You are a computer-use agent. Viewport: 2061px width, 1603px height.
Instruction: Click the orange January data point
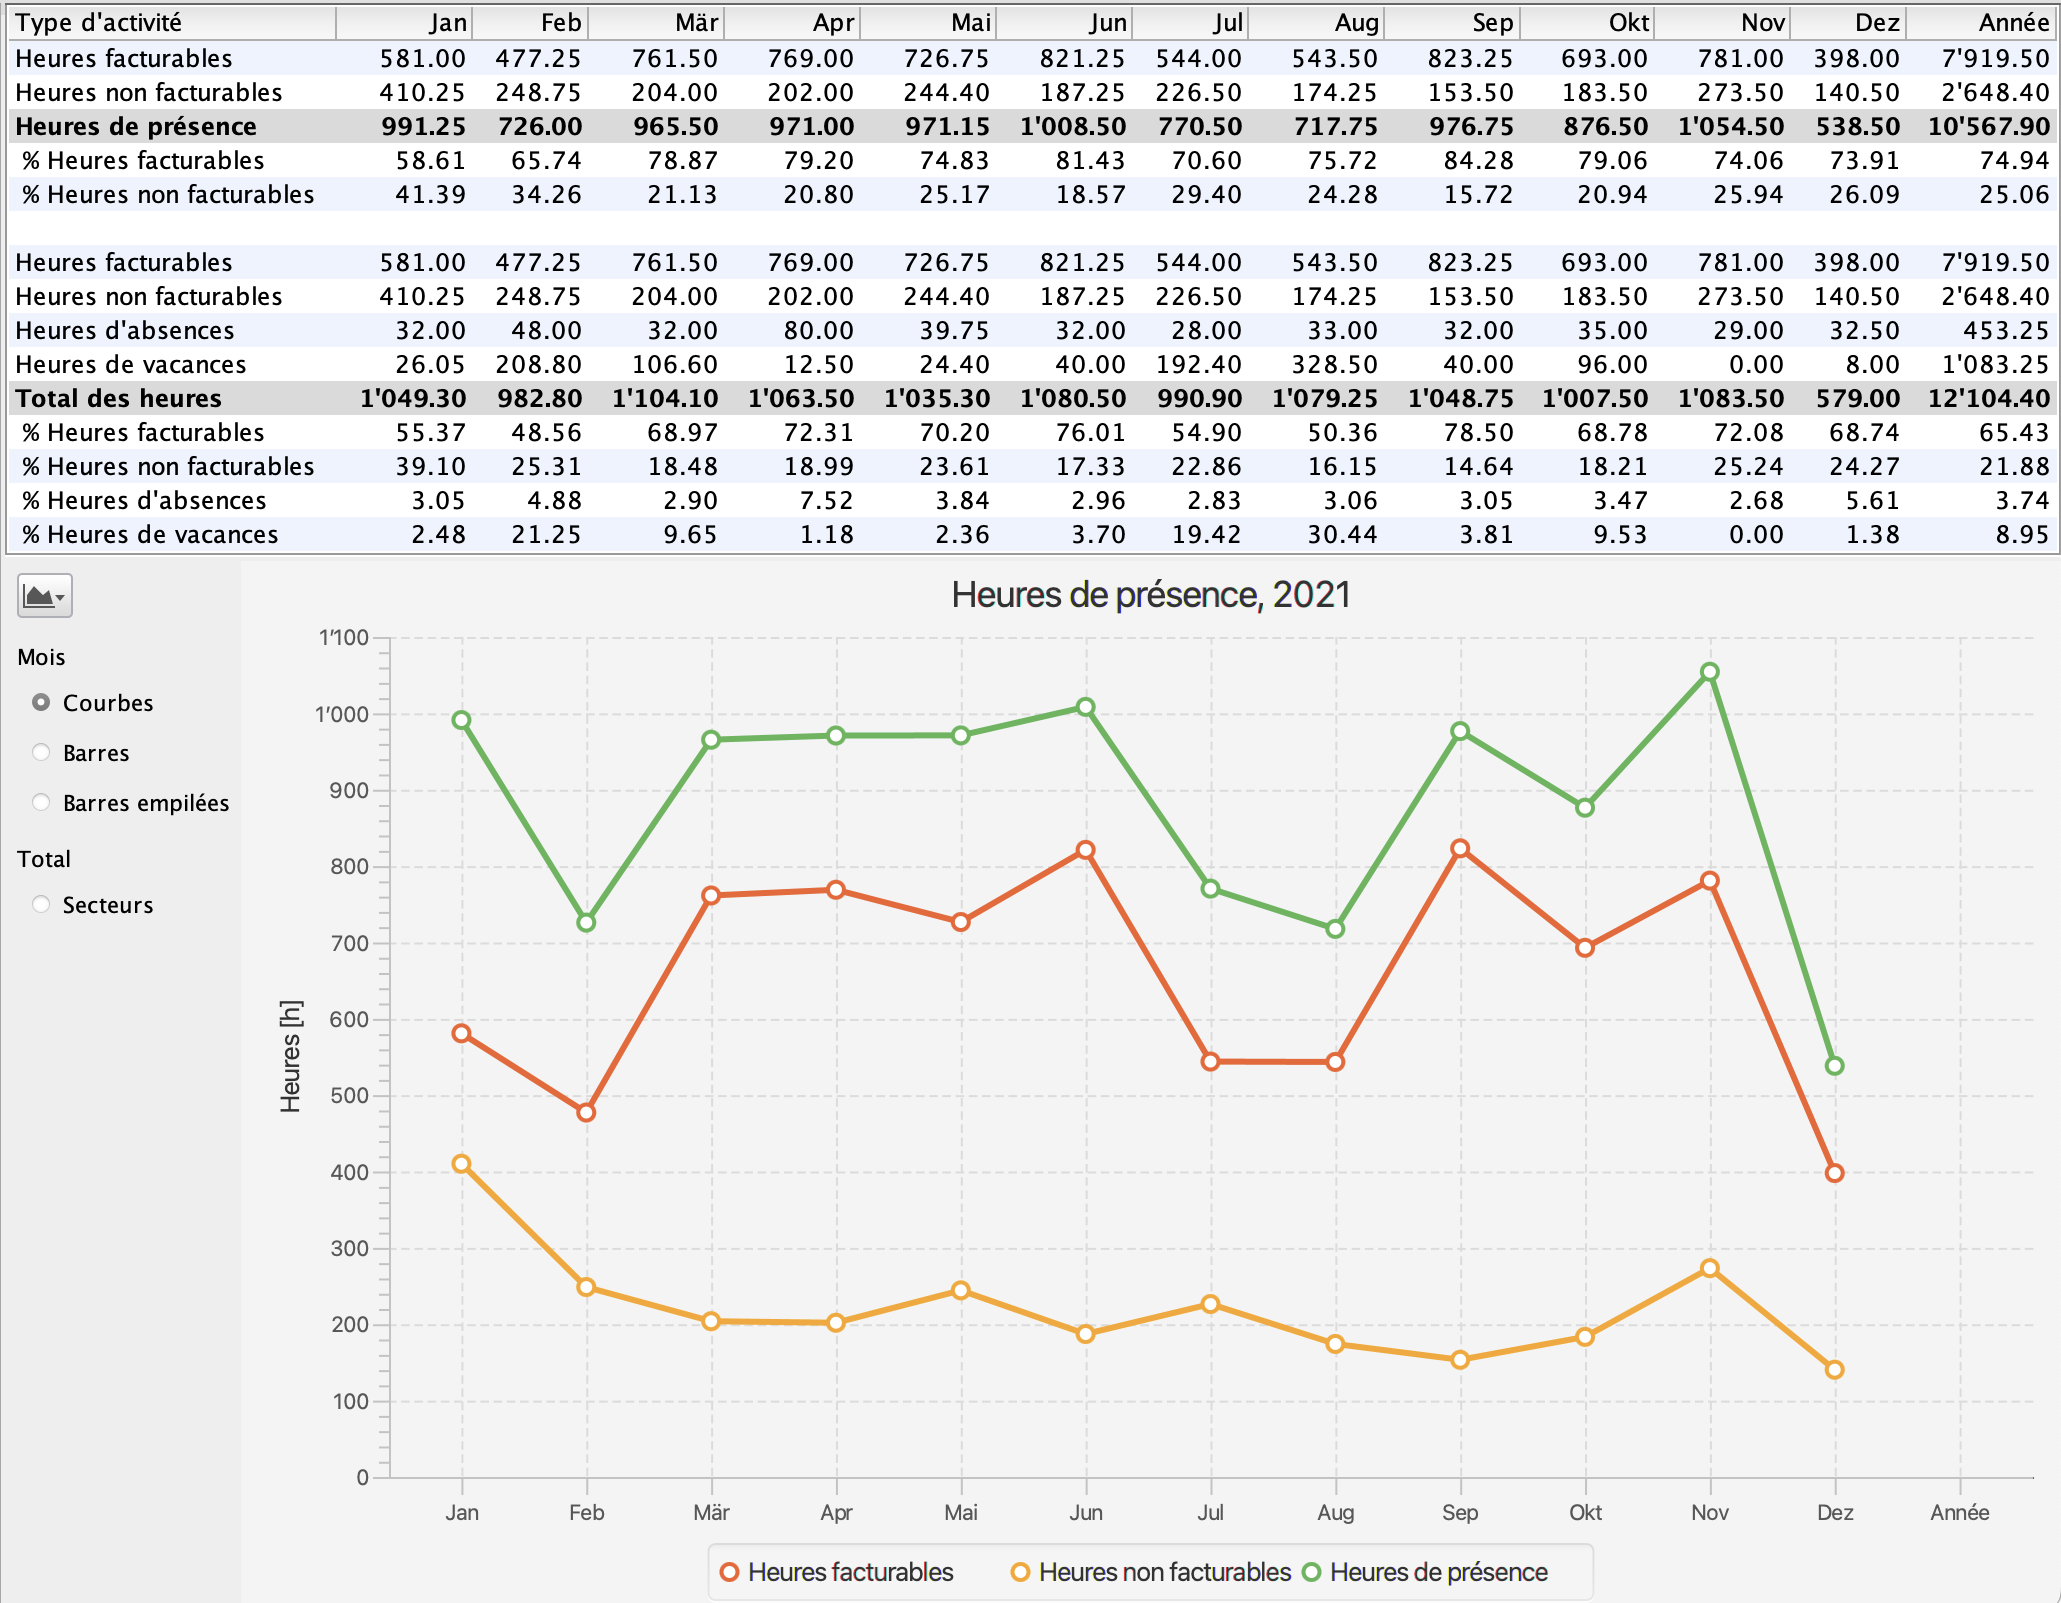pos(462,1164)
